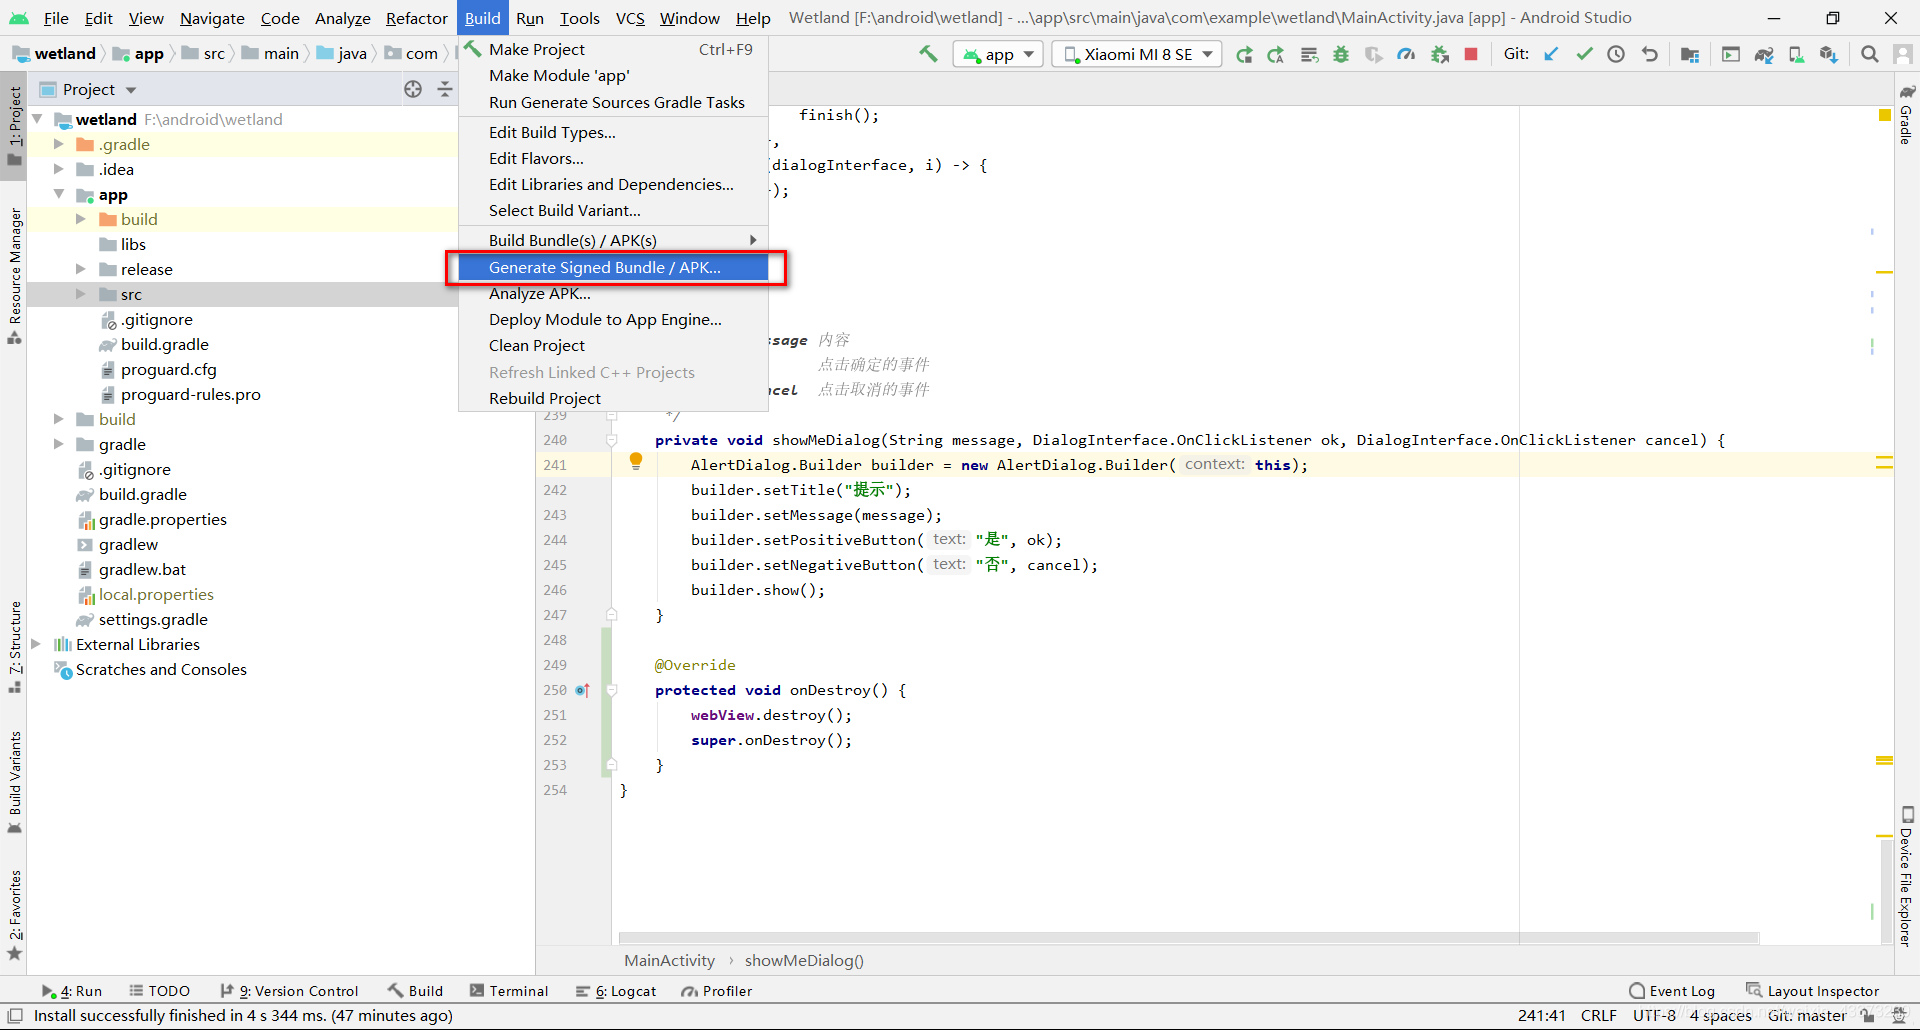
Task: Click the editor horizontal scrollbar
Action: (1188, 938)
